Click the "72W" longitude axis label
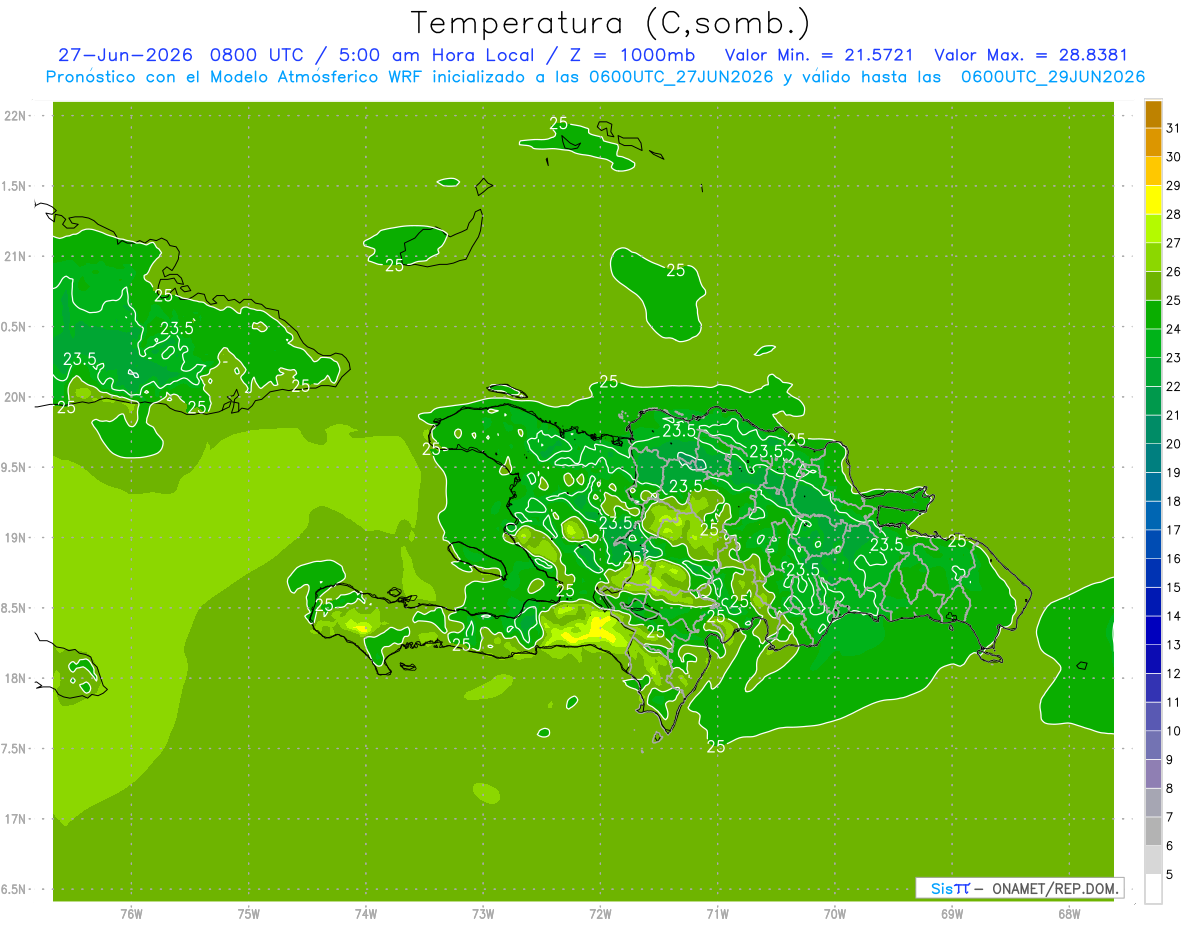1200x927 pixels. point(600,914)
